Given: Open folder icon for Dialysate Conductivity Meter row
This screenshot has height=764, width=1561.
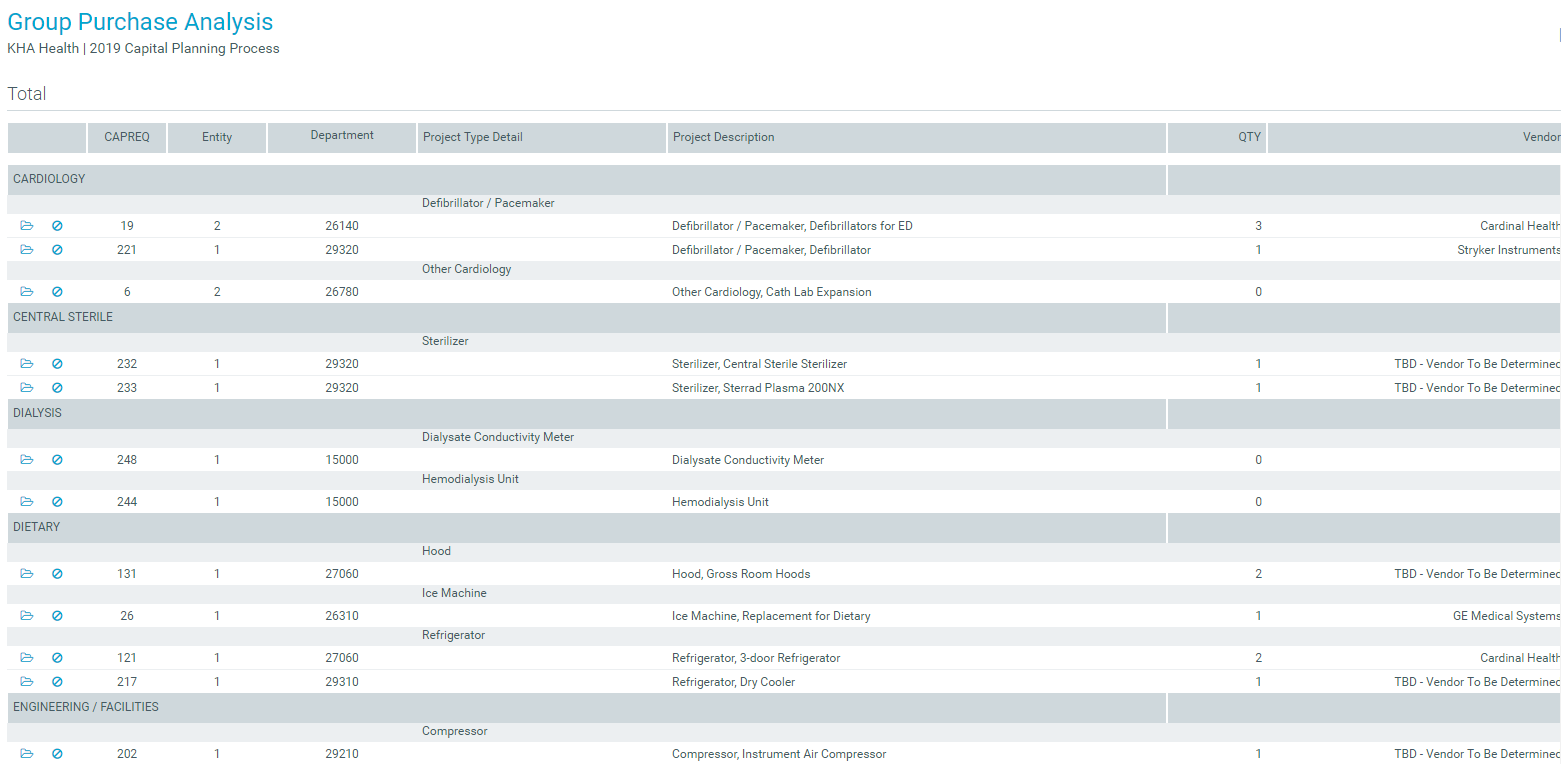Looking at the screenshot, I should point(27,460).
